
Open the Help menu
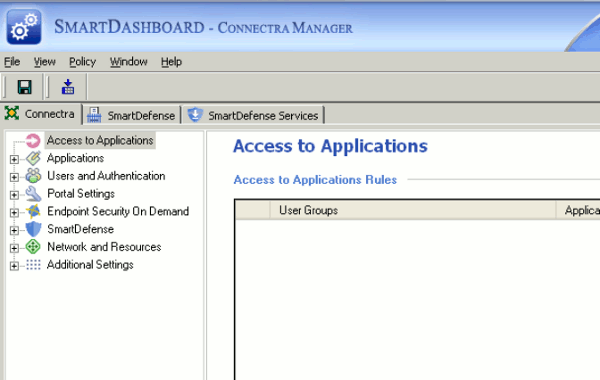(x=171, y=62)
